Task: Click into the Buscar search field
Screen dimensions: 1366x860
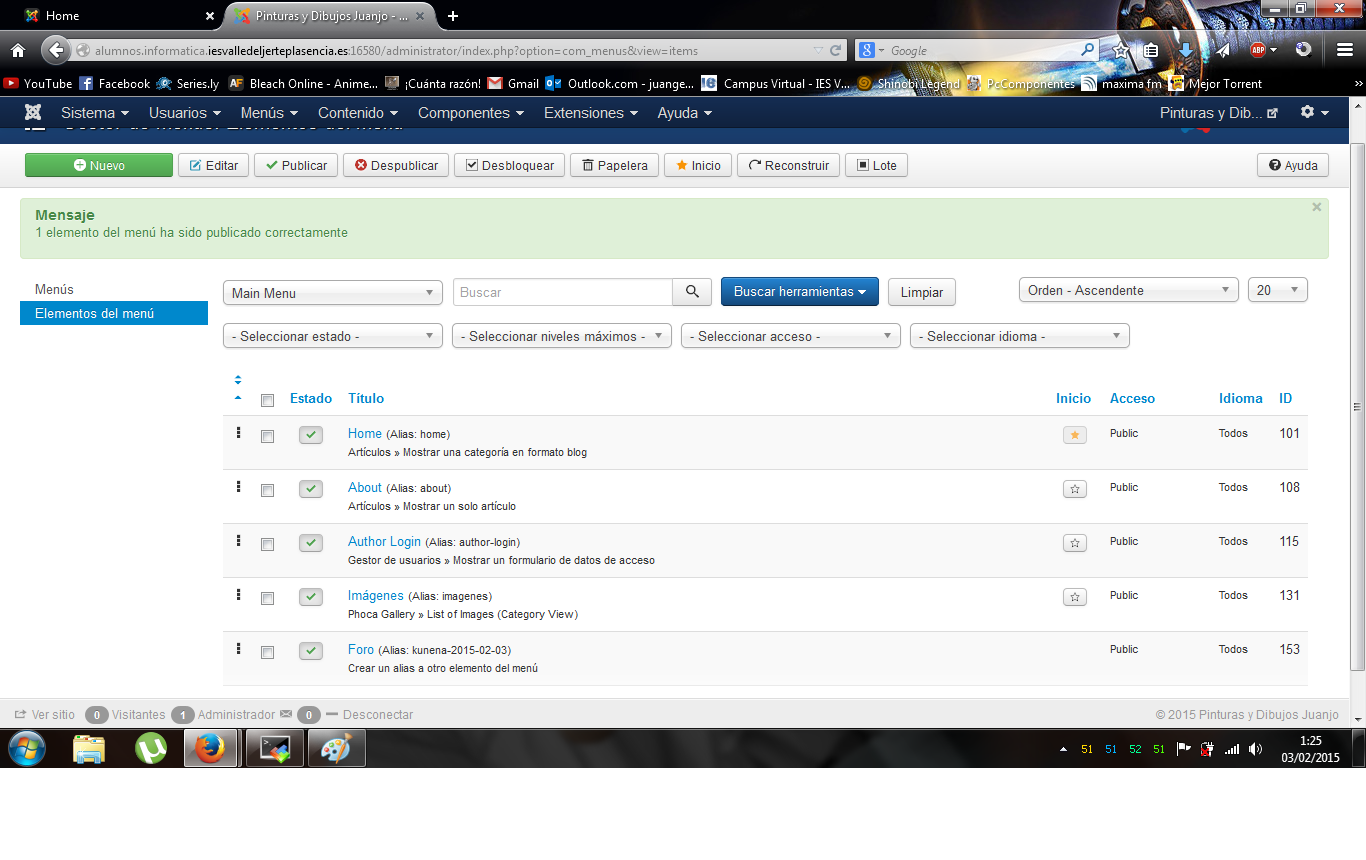Action: point(562,292)
